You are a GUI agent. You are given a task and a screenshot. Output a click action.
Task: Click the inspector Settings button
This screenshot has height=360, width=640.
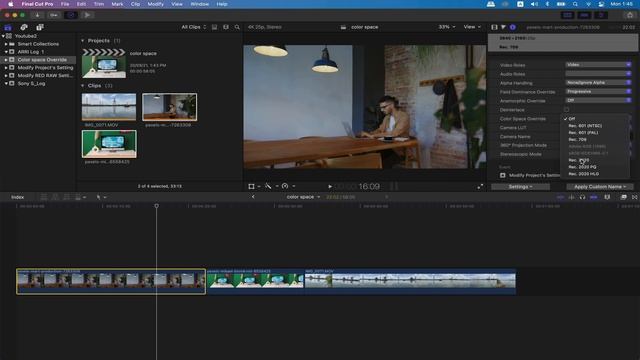(520, 187)
